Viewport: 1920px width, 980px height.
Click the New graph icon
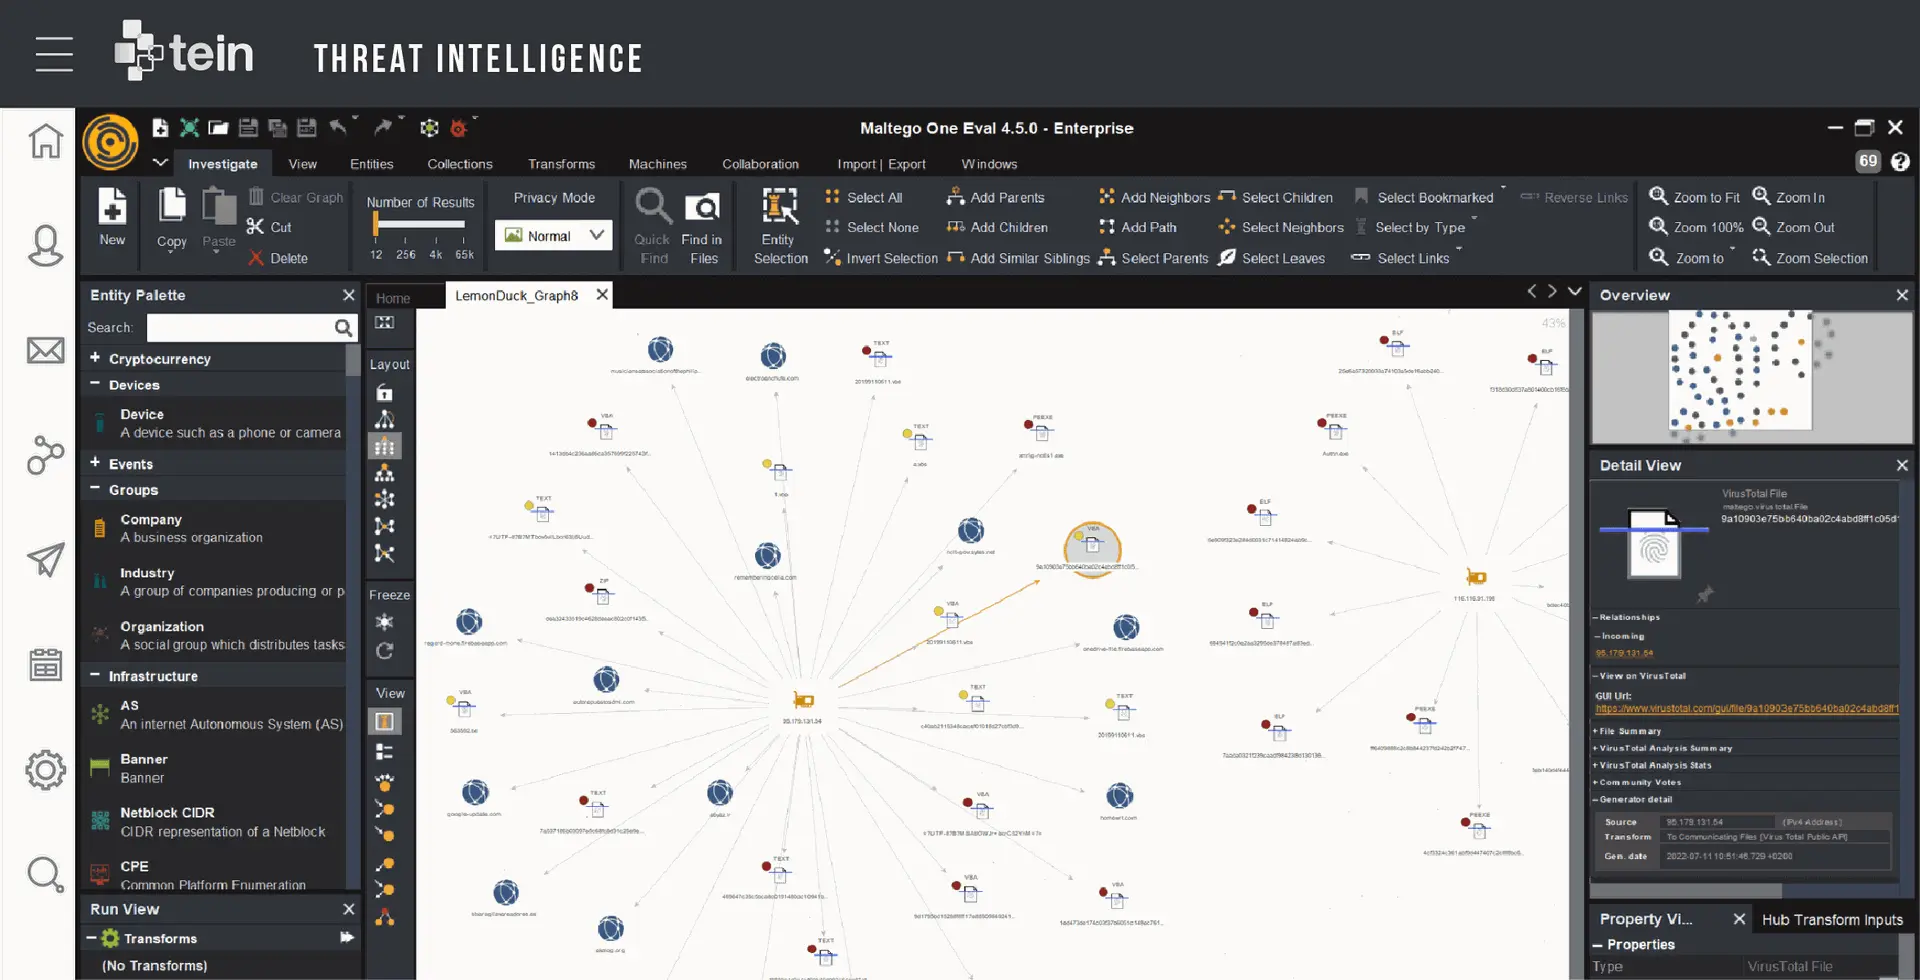coord(112,207)
